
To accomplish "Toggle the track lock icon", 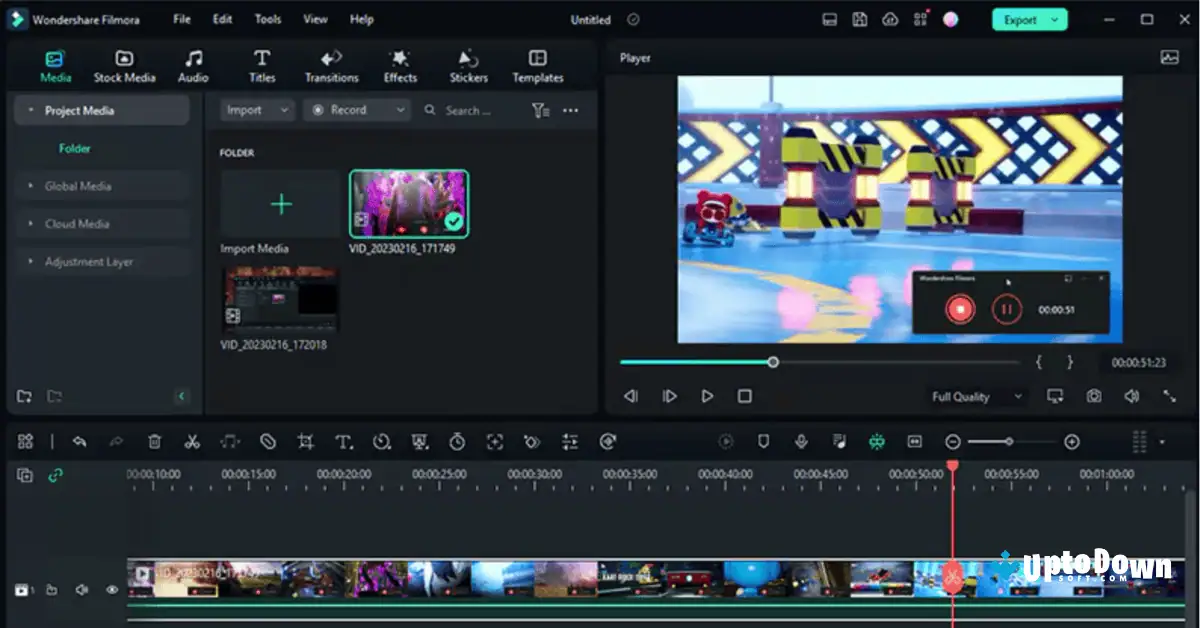I will pyautogui.click(x=50, y=591).
